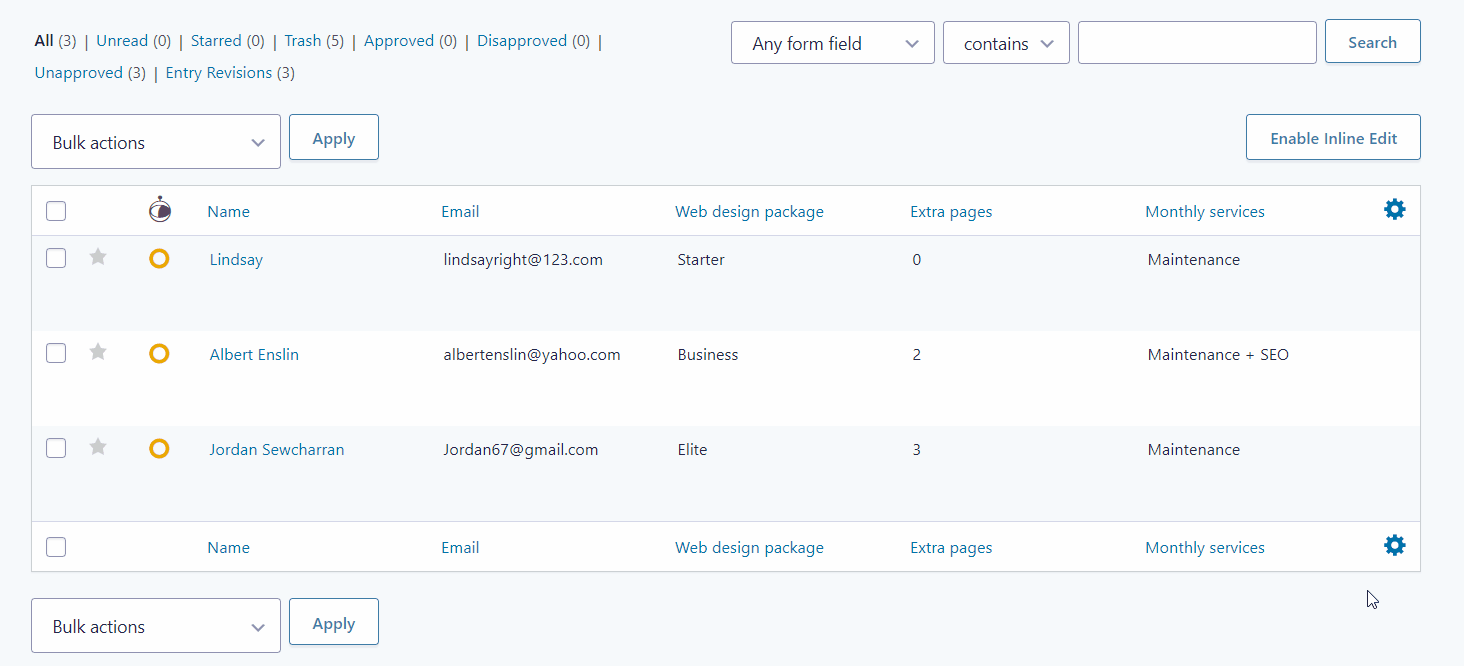
Task: Check the checkbox for Jordan Sewcharran's entry
Action: click(x=55, y=448)
